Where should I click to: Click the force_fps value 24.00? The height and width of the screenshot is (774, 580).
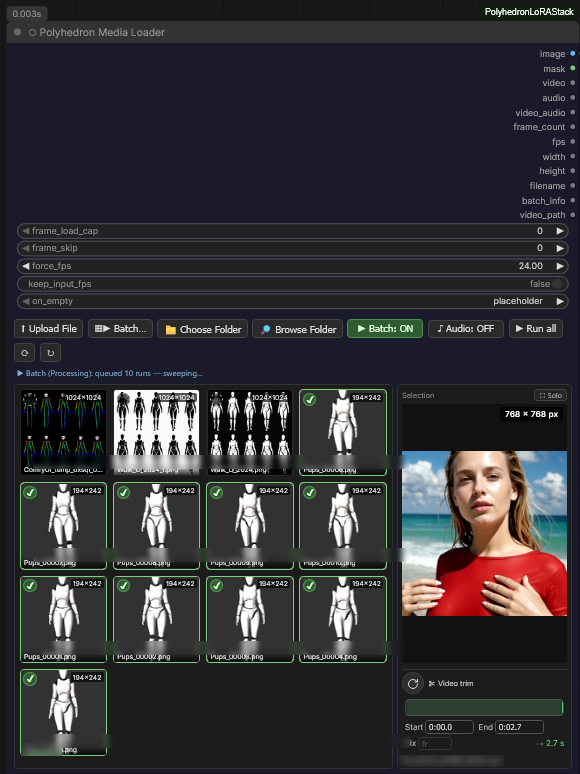coord(531,266)
